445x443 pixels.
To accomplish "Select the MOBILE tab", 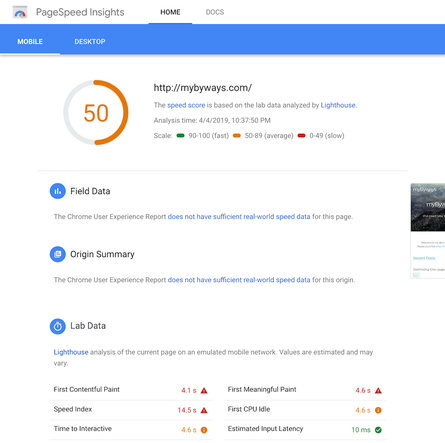I will (30, 42).
